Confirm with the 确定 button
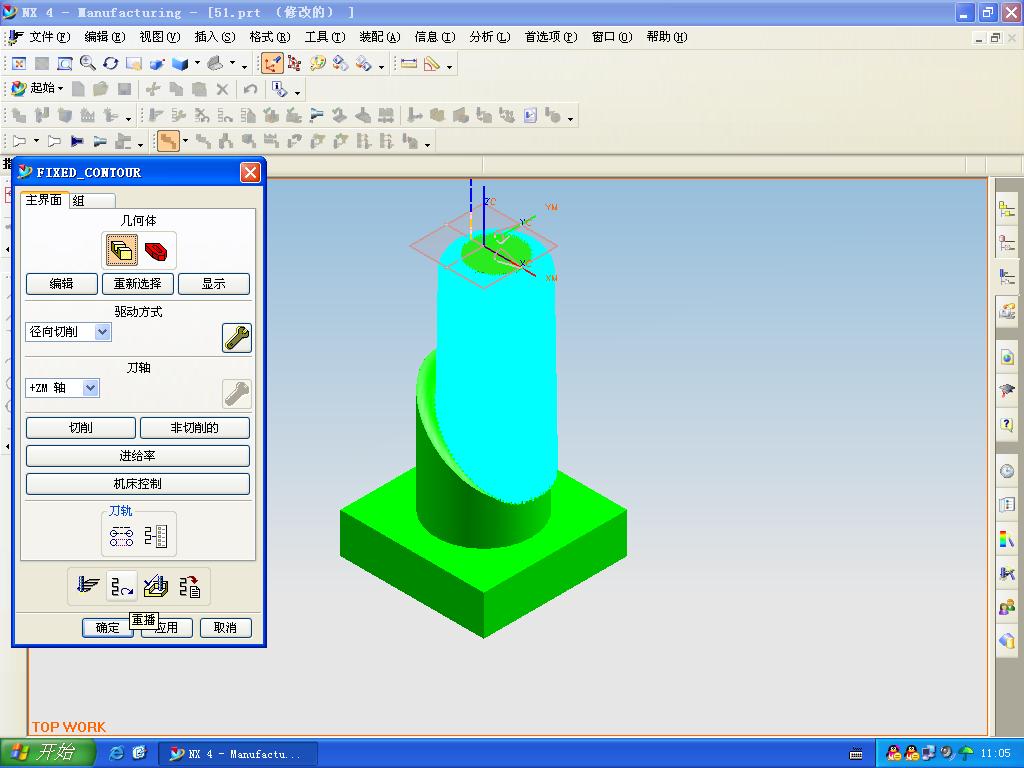Screen dimensions: 1024x768 107,628
